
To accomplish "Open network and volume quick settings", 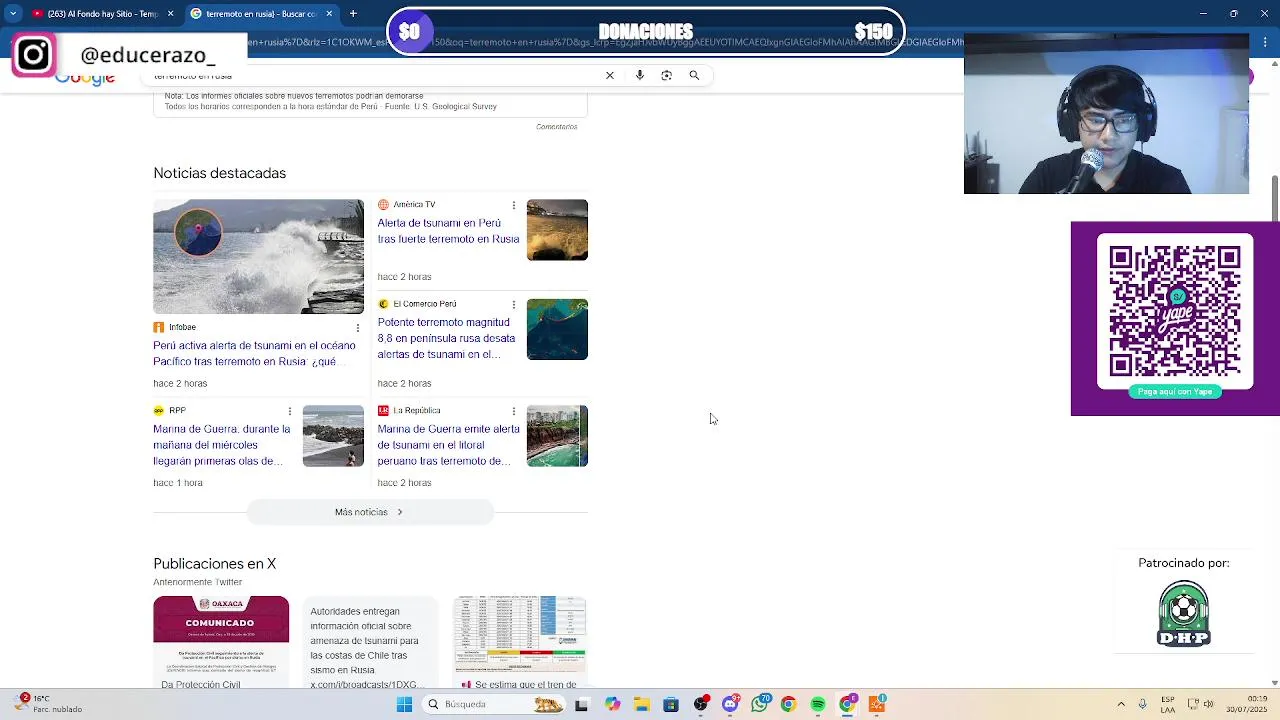I will pos(1200,704).
